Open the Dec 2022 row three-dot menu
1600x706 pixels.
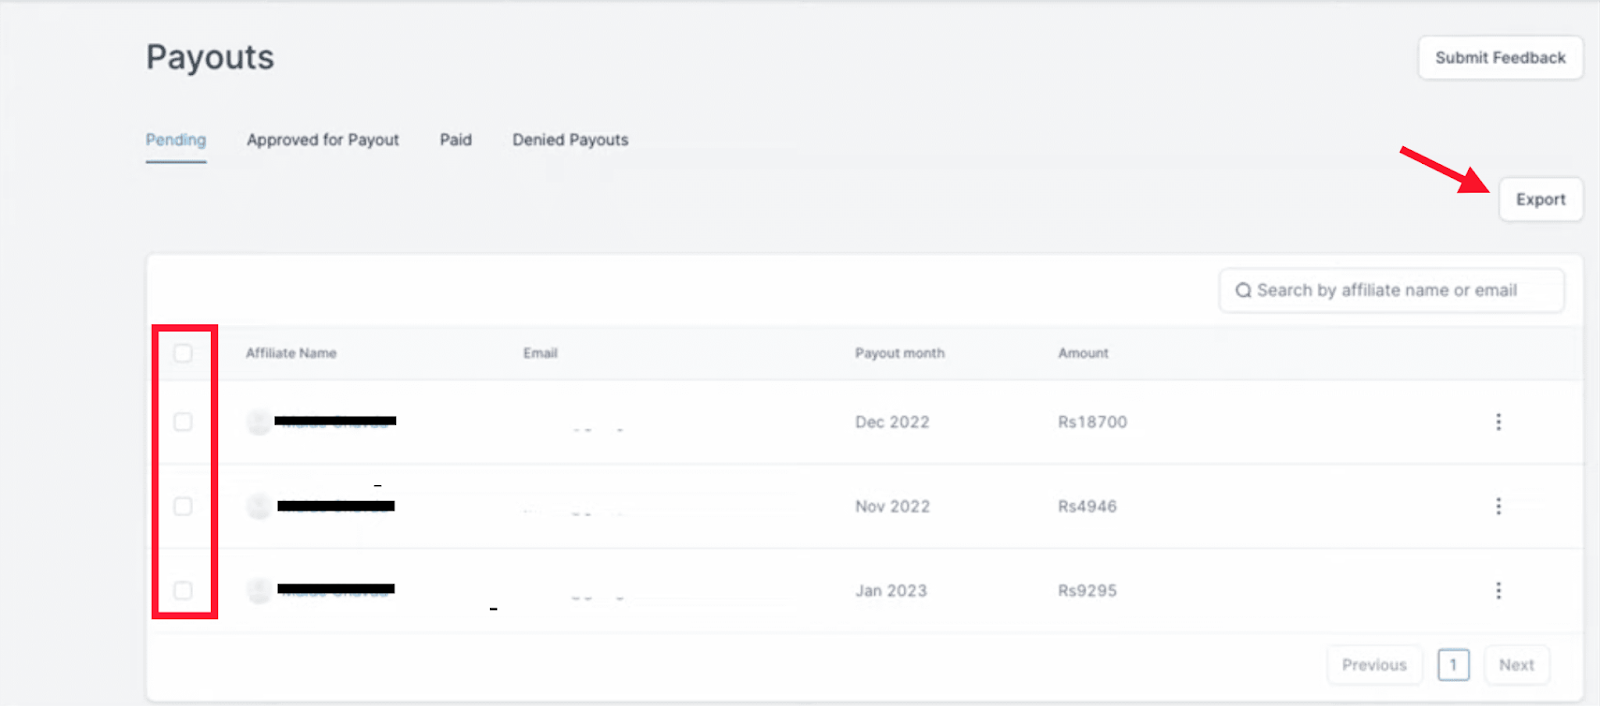tap(1498, 422)
